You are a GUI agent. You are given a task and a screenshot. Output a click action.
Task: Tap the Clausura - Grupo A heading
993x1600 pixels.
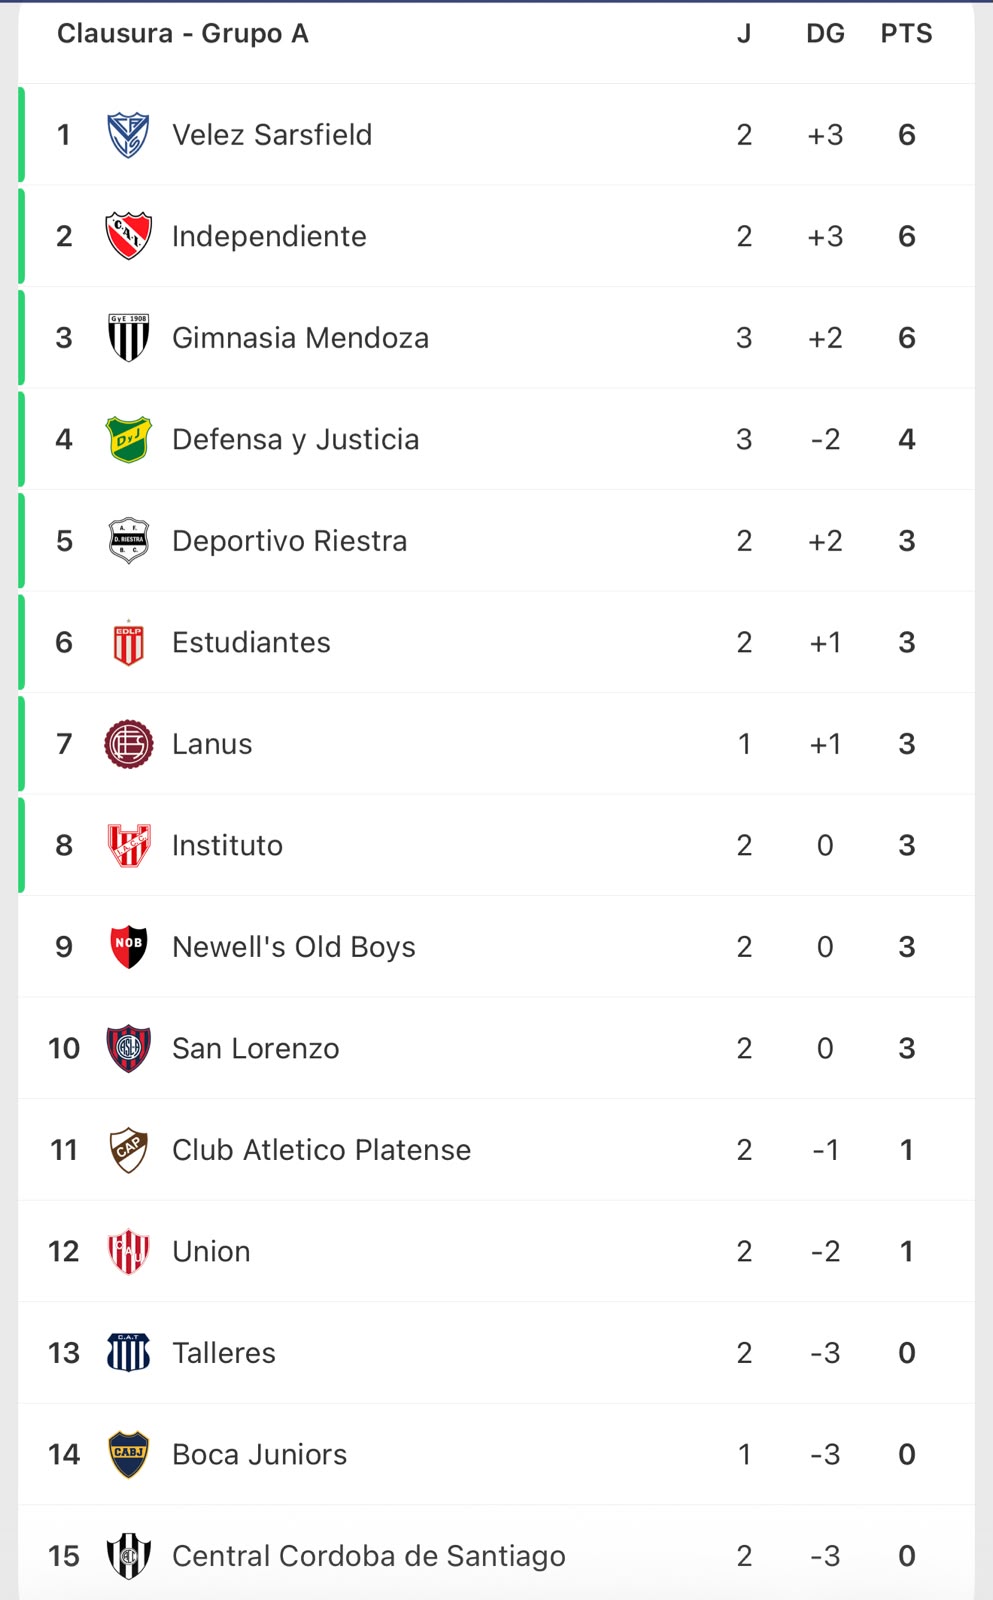tap(183, 34)
